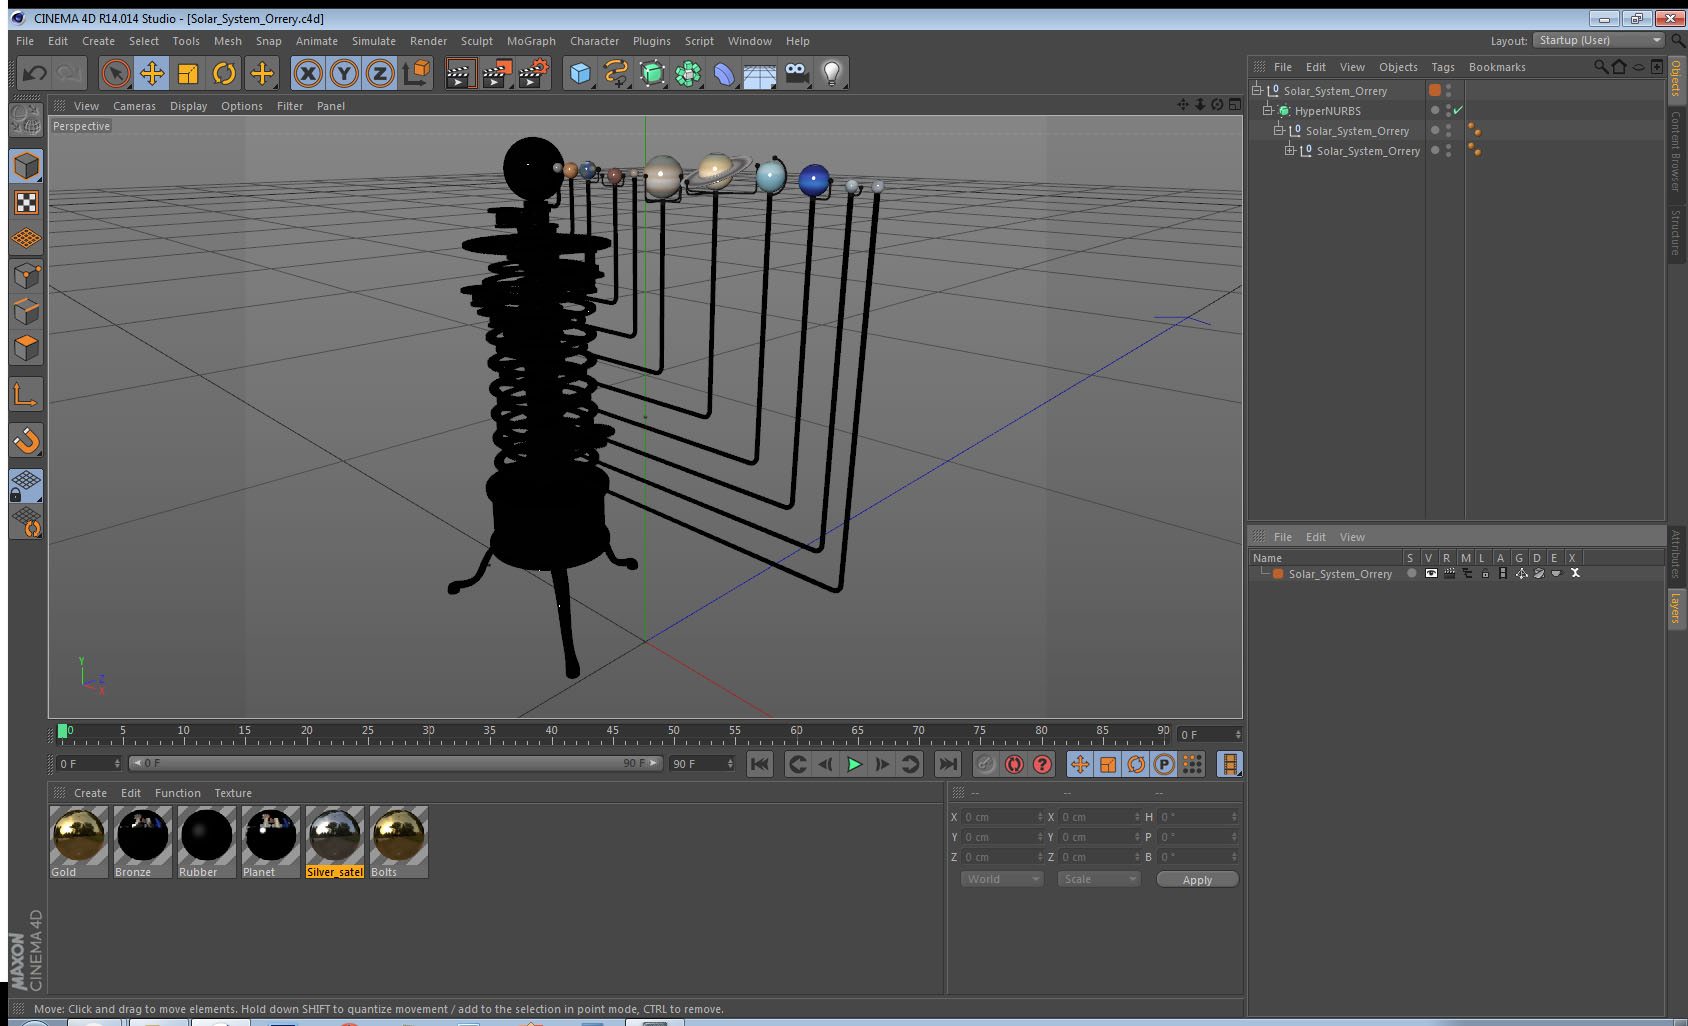Expand the innermost Solar_System_Orrery child node

pos(1290,150)
